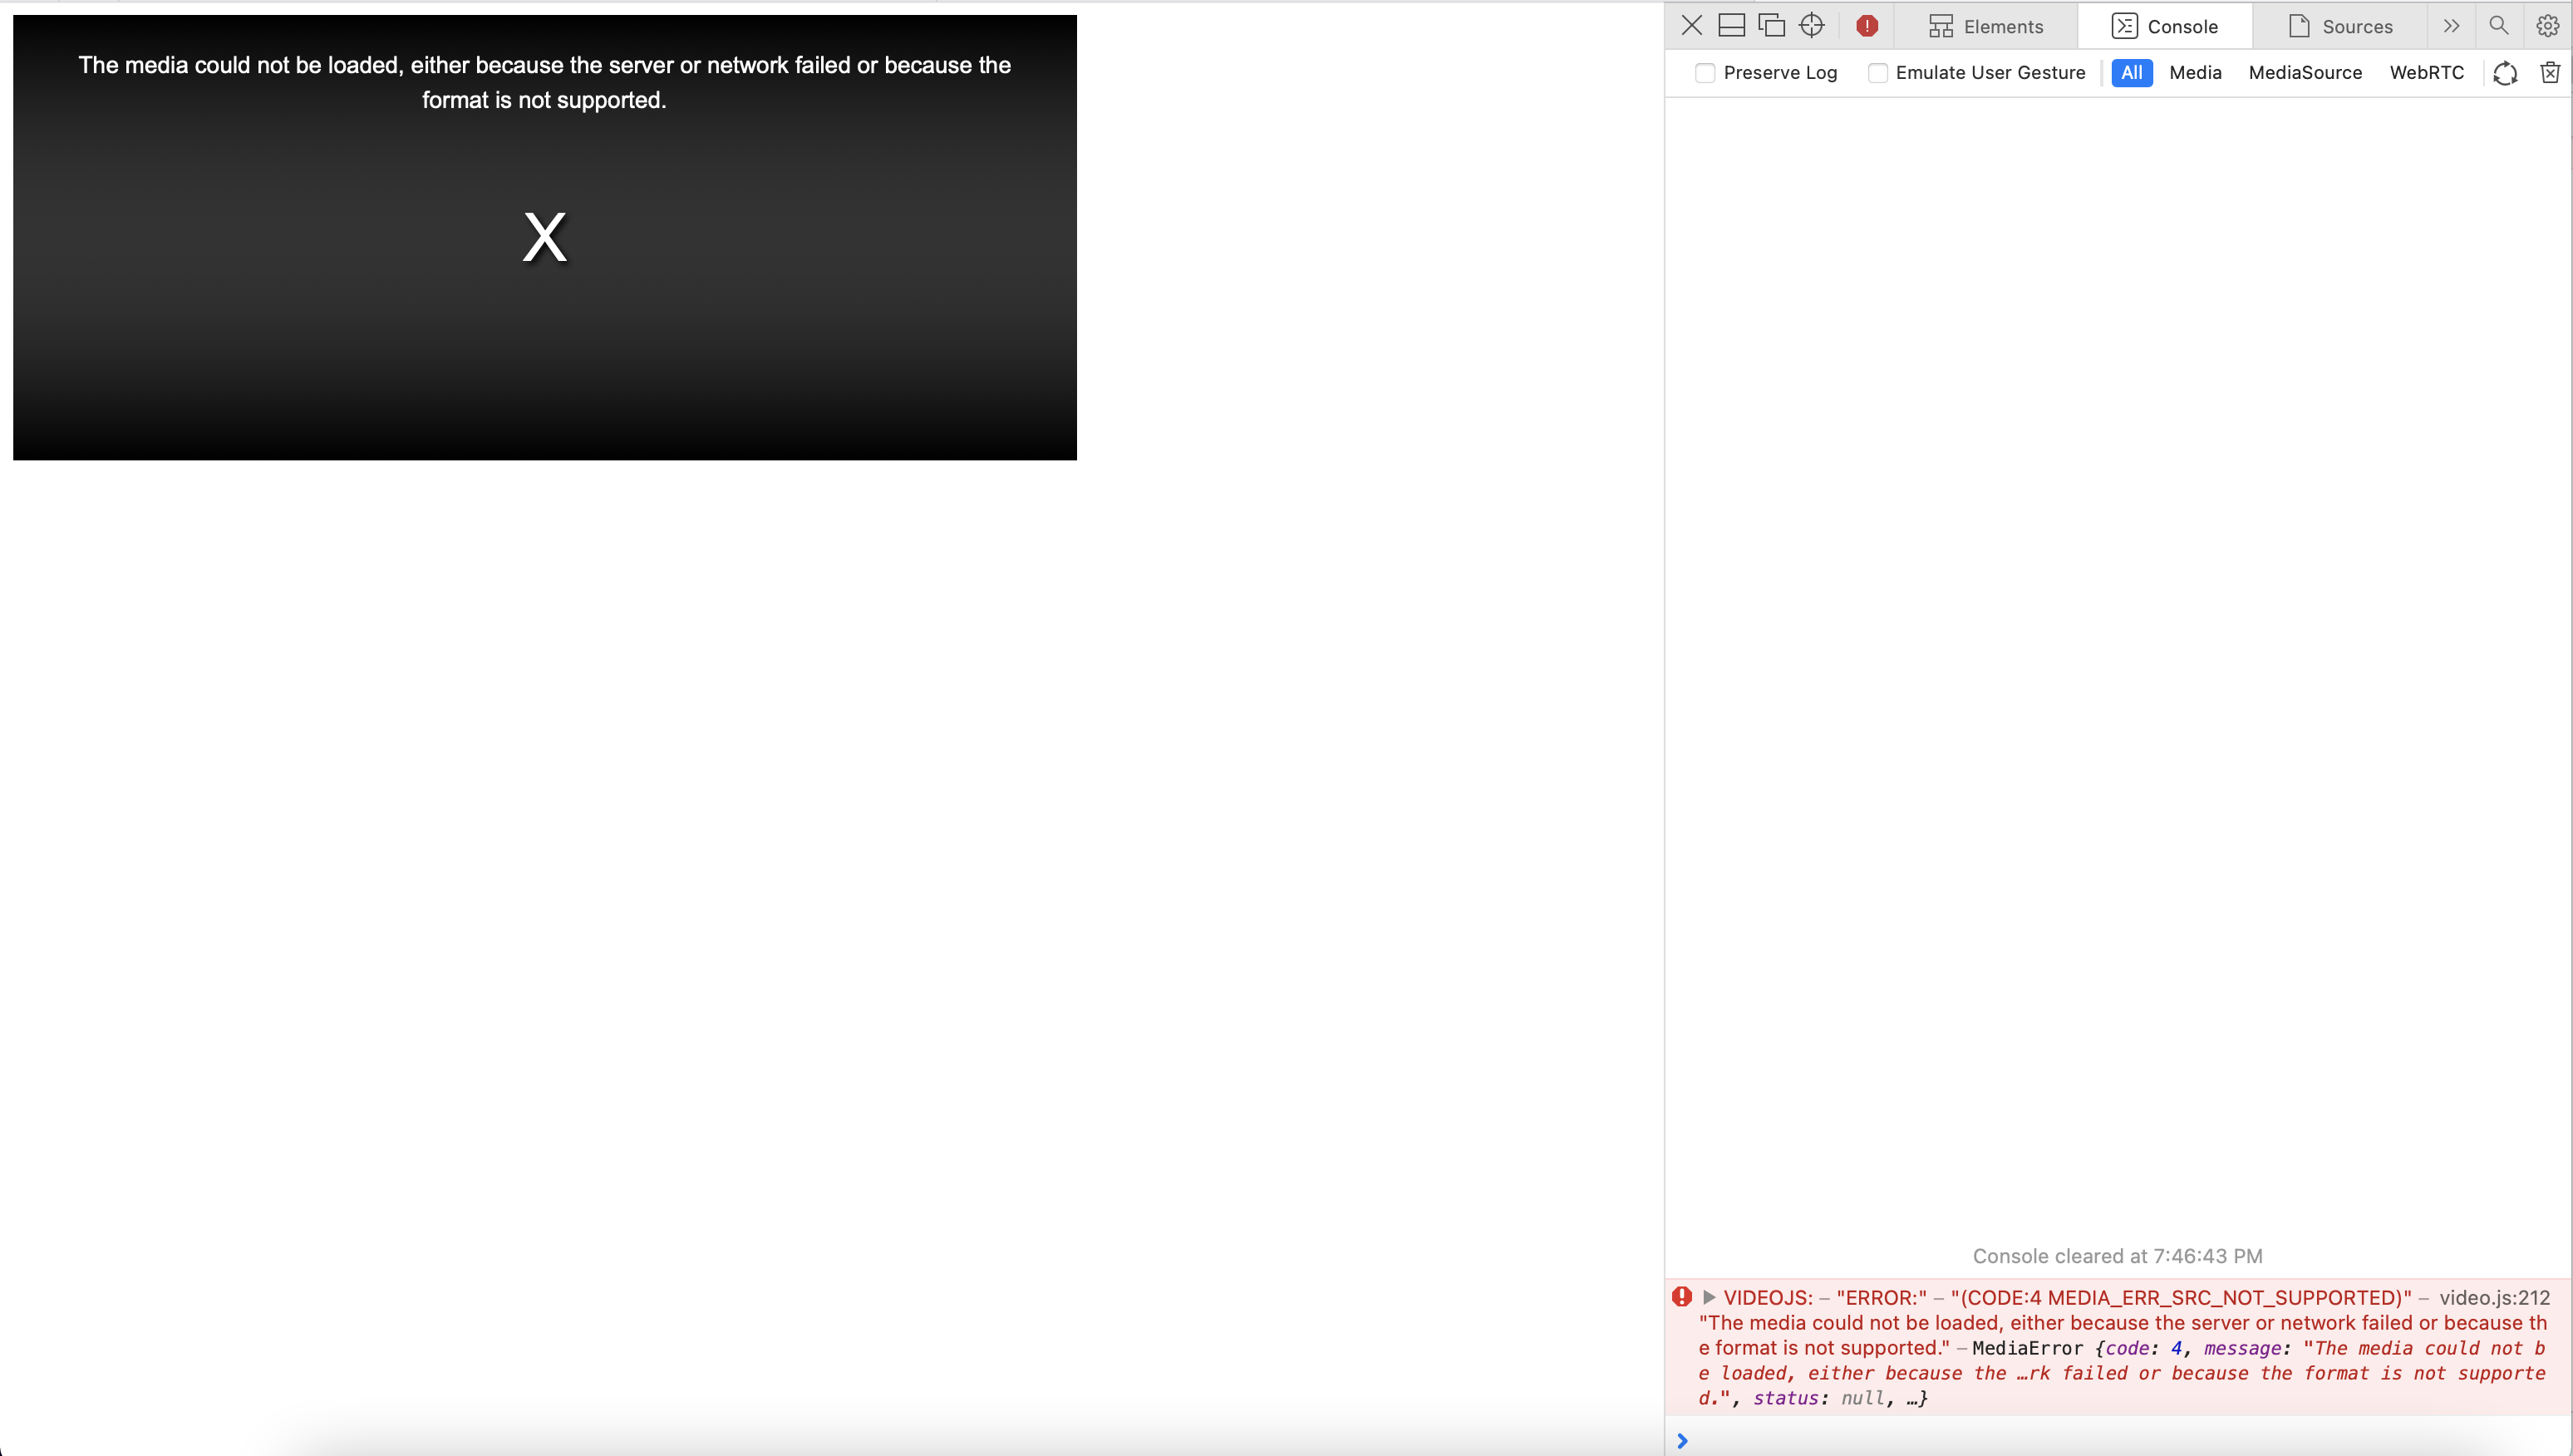
Task: Detach inspector into separate window
Action: [x=1772, y=25]
